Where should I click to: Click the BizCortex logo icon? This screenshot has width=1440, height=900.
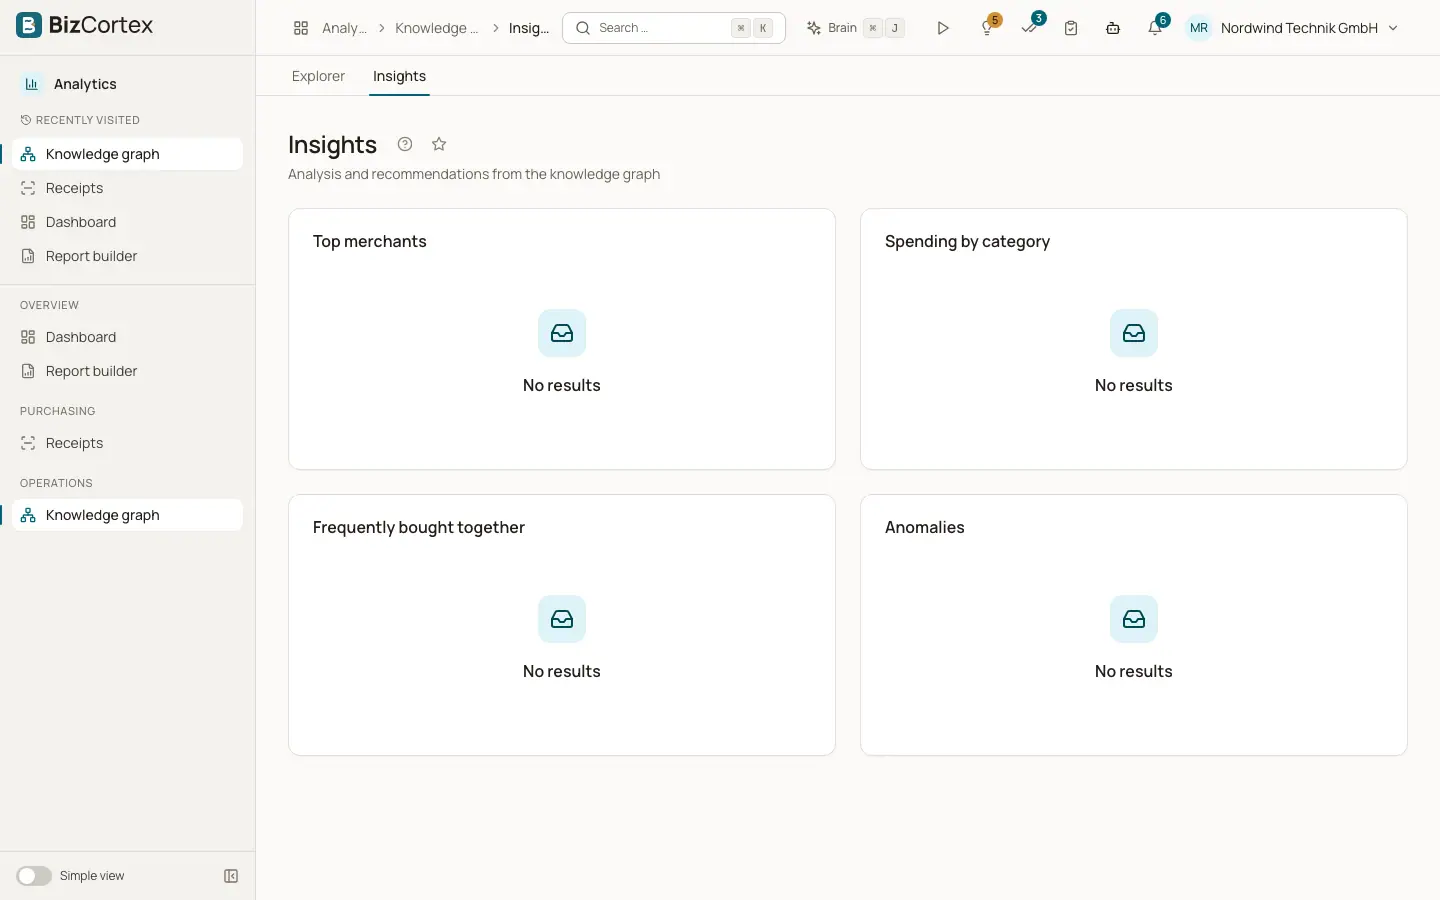[x=29, y=25]
